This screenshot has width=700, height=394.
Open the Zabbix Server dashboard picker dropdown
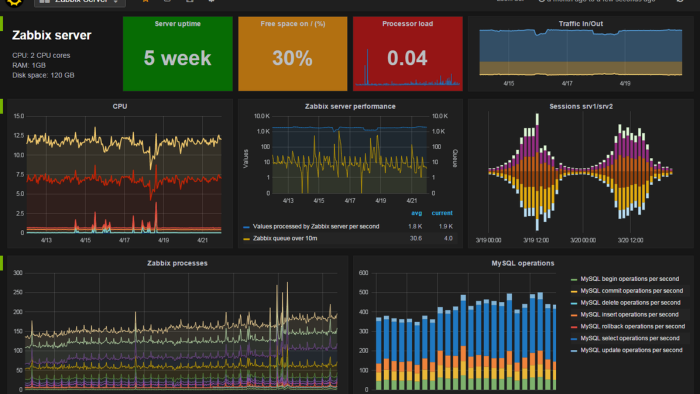click(80, 2)
